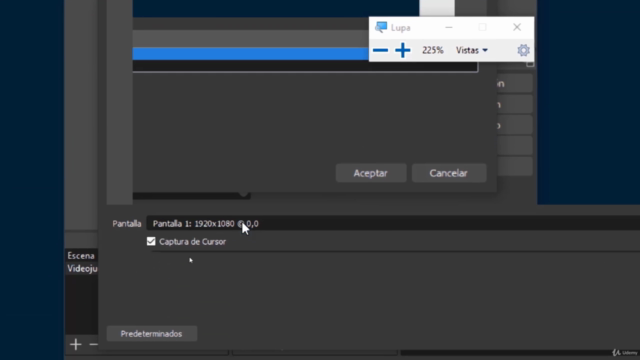Click the Predeterminados button
Screen dimensions: 640x360
[151, 333]
